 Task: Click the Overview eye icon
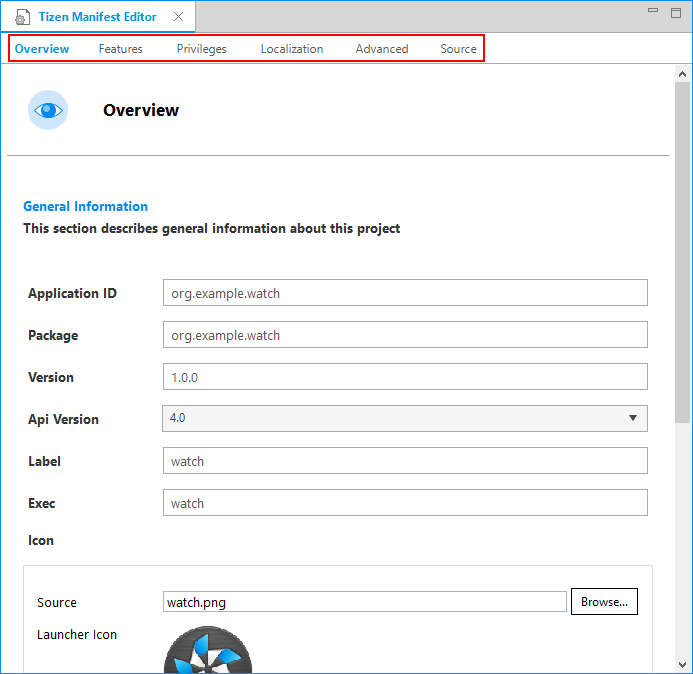tap(48, 110)
